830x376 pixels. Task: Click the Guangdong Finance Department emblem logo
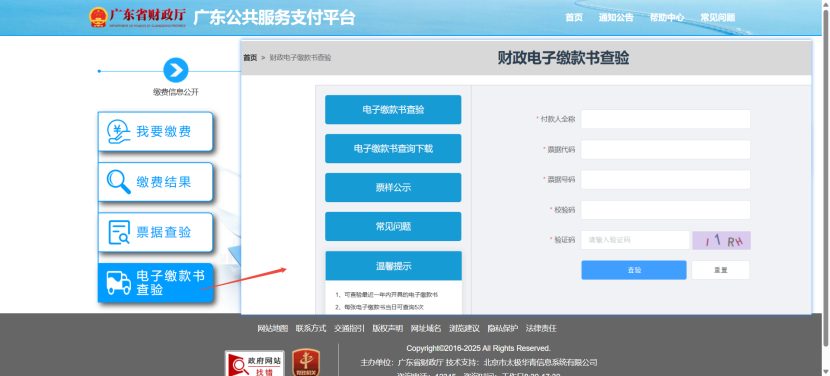[98, 17]
